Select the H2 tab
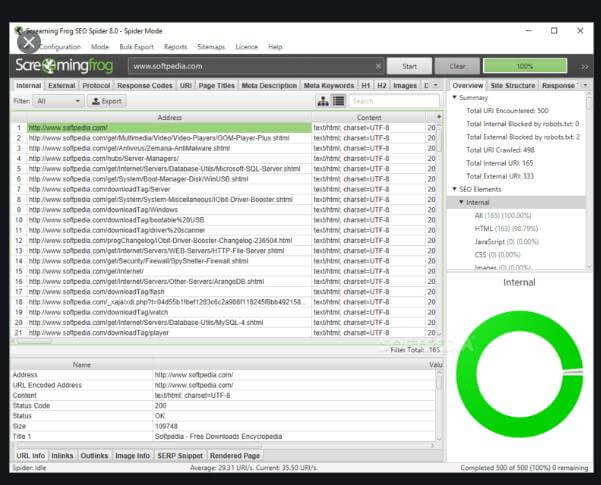Image resolution: width=601 pixels, height=485 pixels. click(382, 85)
